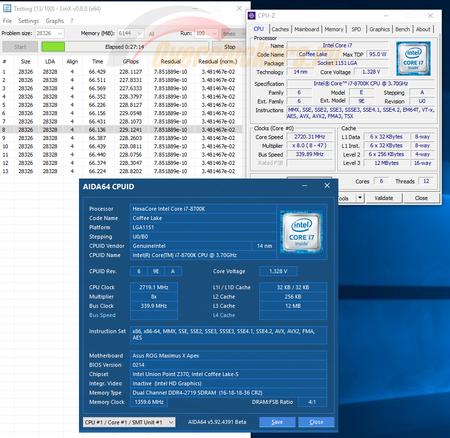Screen dimensions: 450x438
Task: Expand the Memory (MiB) dropdown in LinX
Action: click(x=140, y=33)
